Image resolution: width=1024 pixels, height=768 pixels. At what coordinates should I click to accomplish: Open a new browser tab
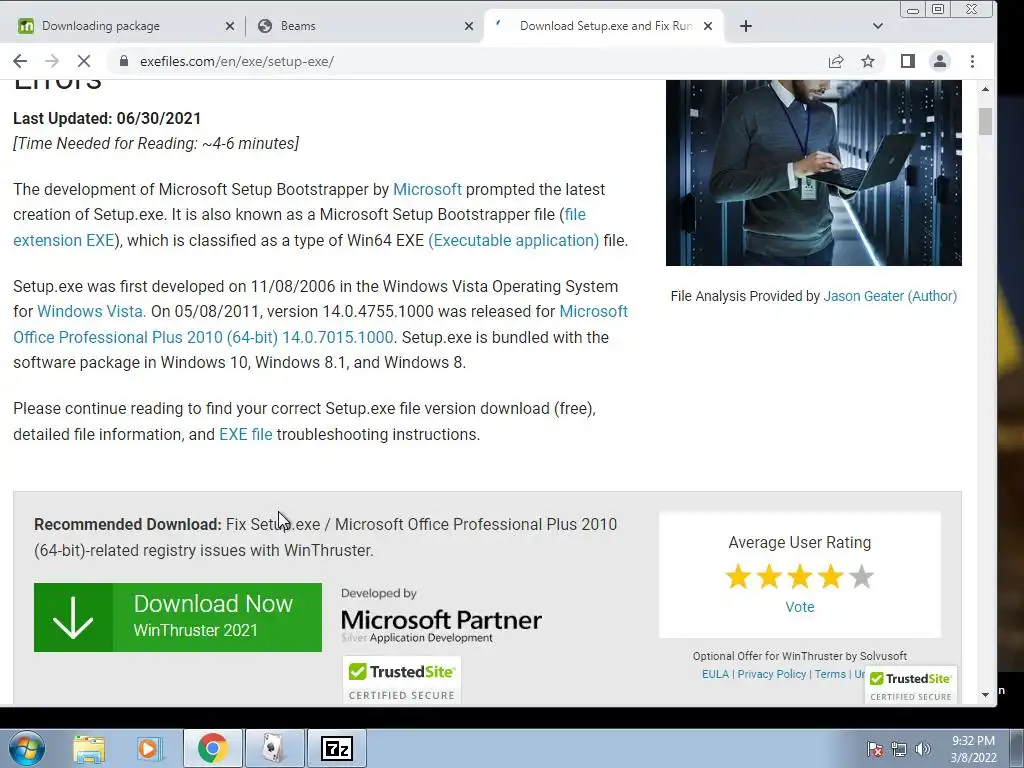(746, 26)
